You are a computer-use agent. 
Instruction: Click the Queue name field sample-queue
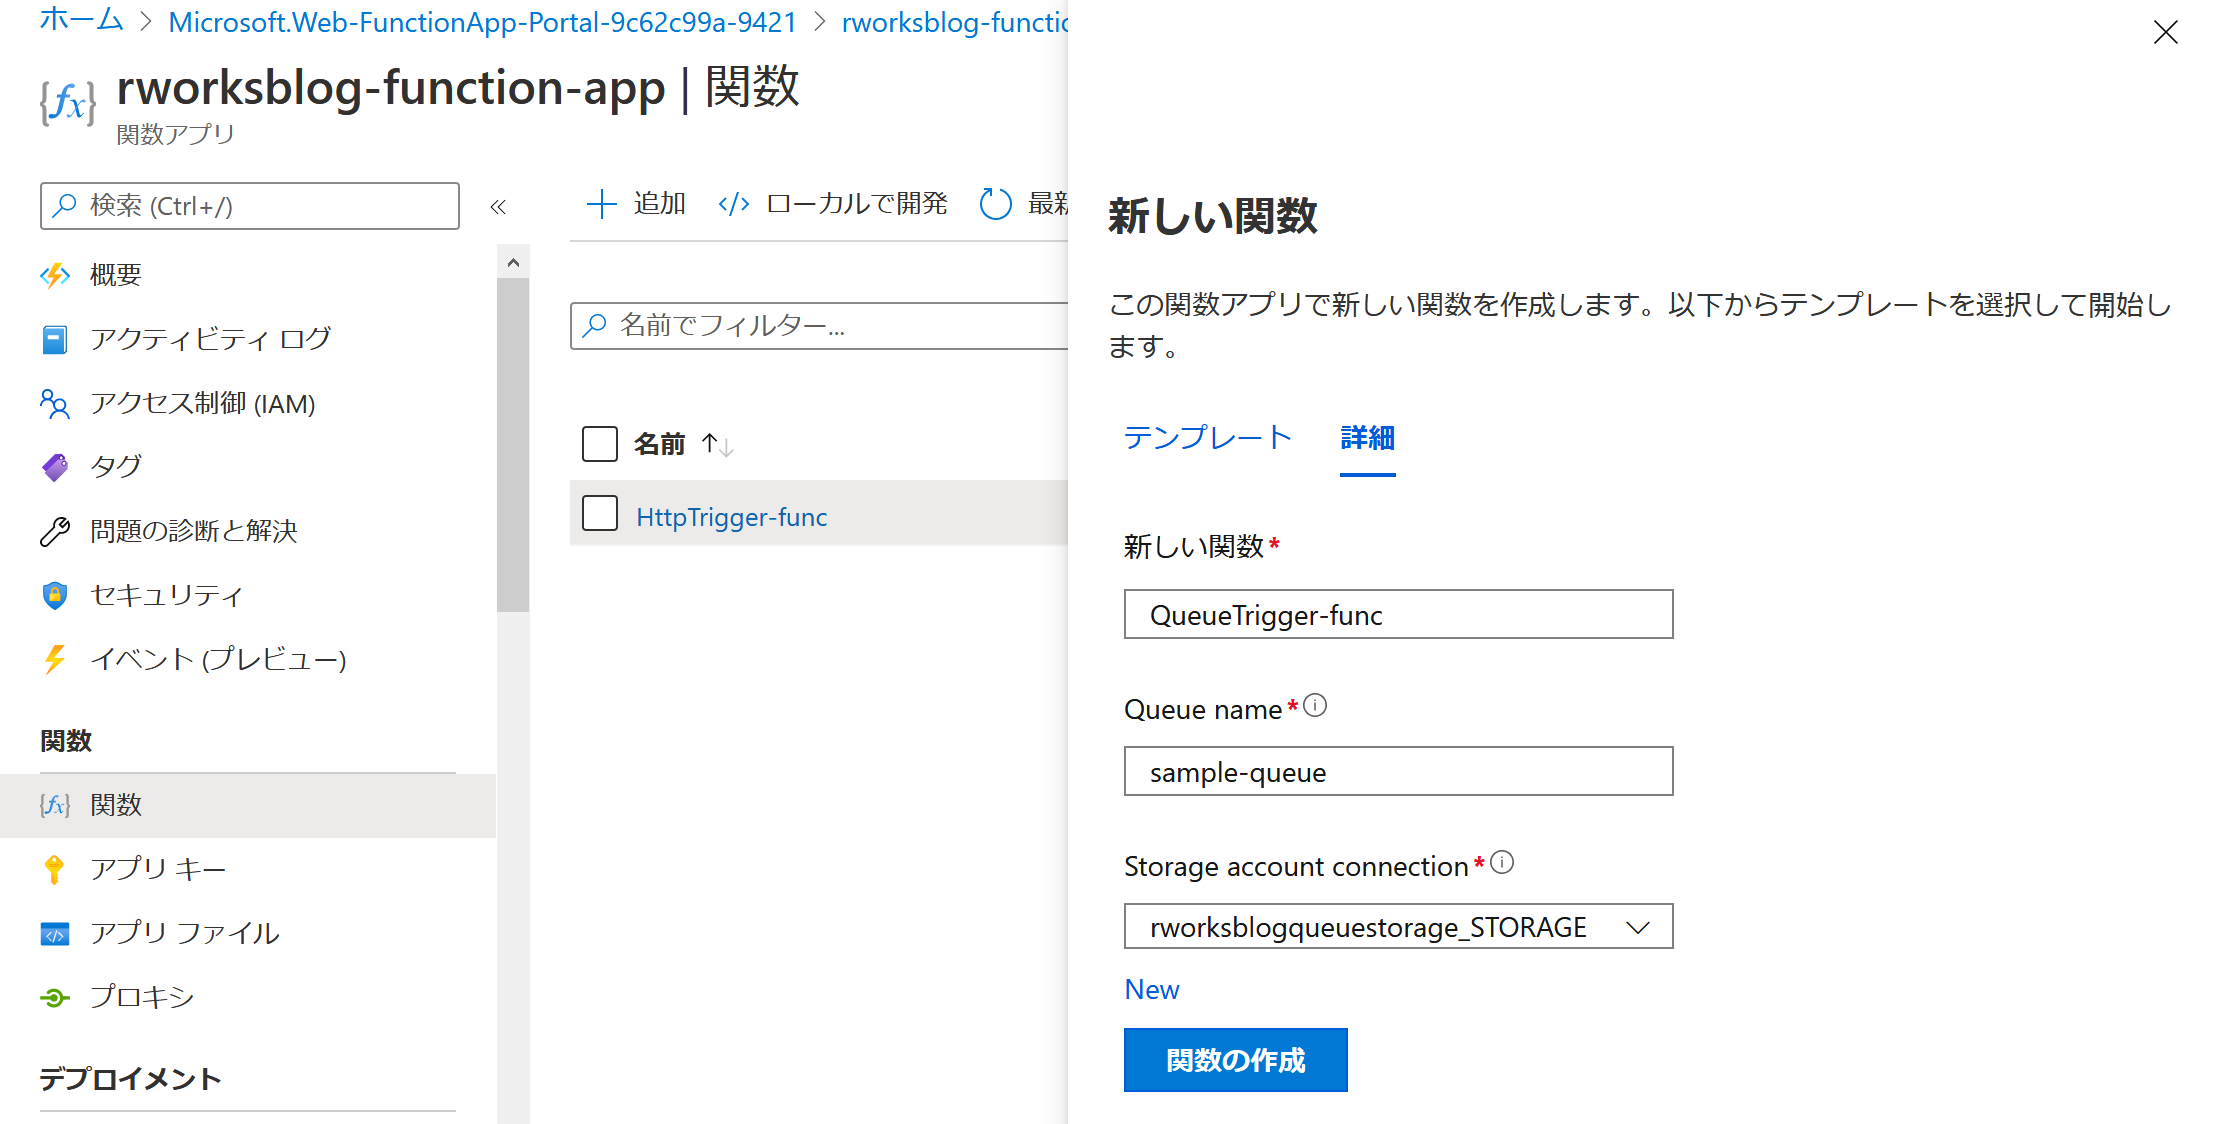pos(1398,771)
